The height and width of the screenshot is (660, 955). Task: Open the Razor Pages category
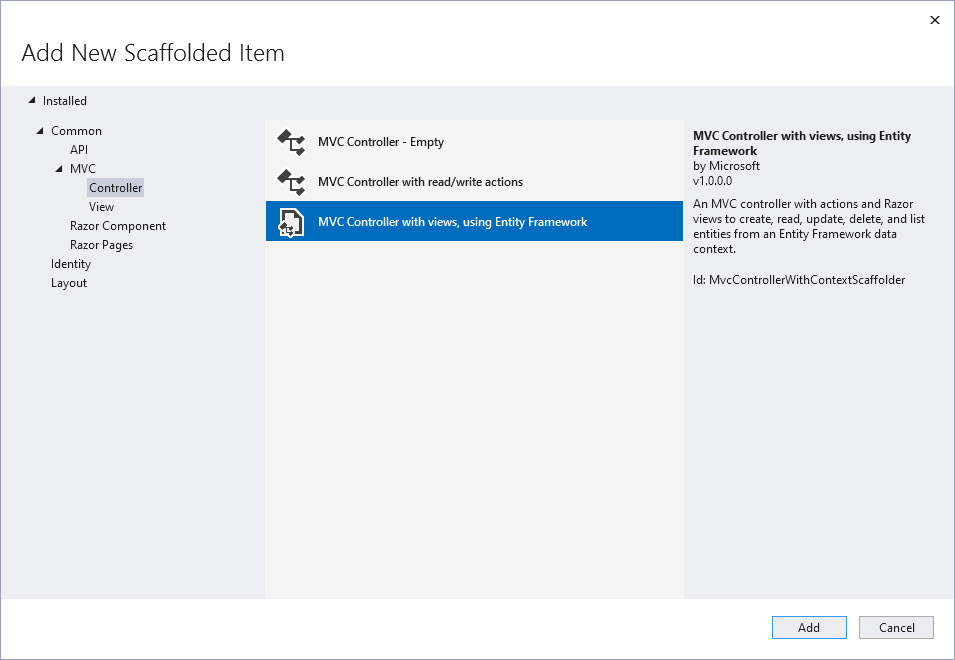[101, 245]
